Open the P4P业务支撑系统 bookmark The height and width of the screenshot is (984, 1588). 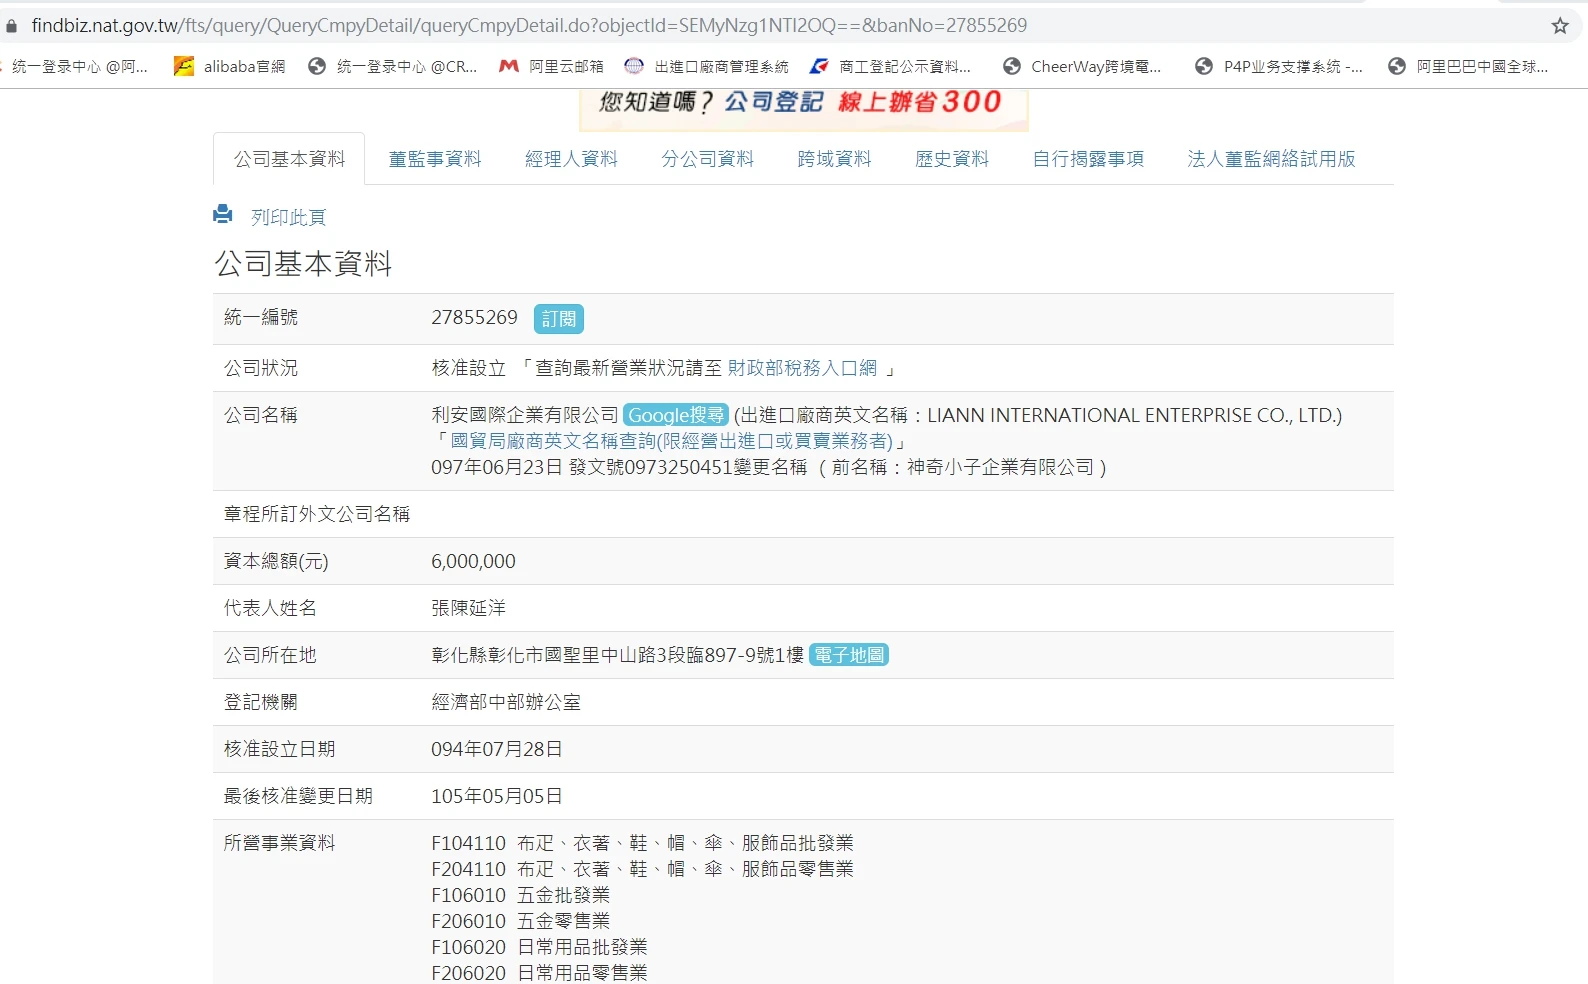1279,67
